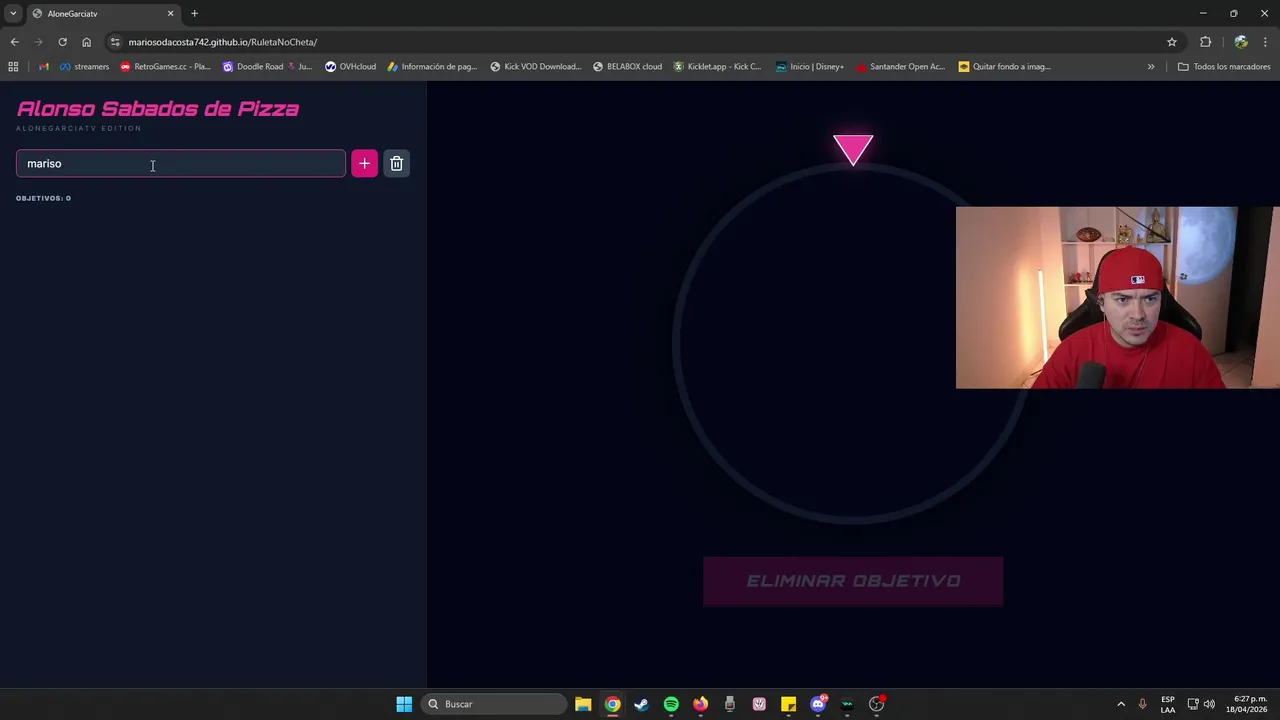Click the Alonso Sabados de Pizza title
This screenshot has height=720, width=1280.
158,109
